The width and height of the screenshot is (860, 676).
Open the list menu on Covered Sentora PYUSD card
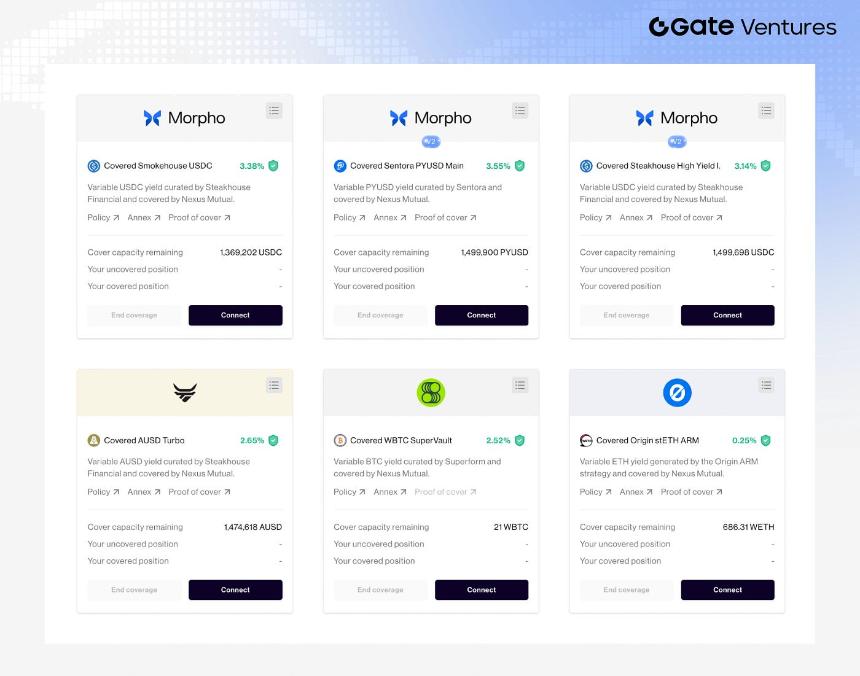[520, 111]
